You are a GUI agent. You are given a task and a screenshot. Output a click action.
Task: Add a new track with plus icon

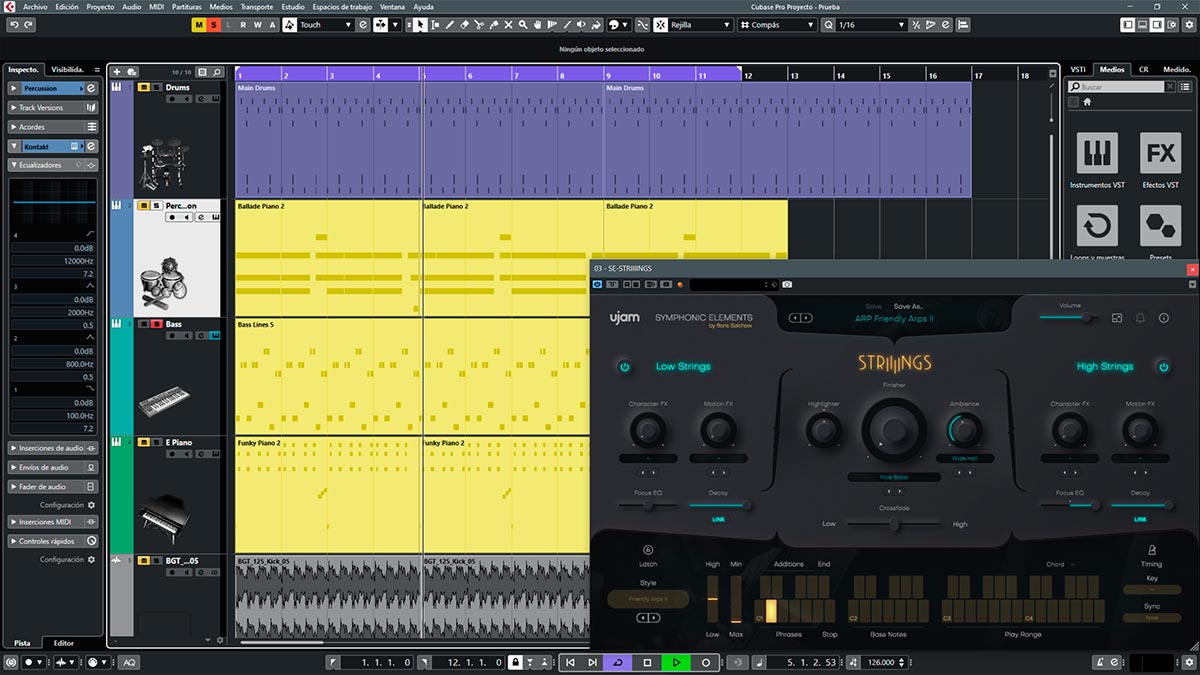(117, 72)
